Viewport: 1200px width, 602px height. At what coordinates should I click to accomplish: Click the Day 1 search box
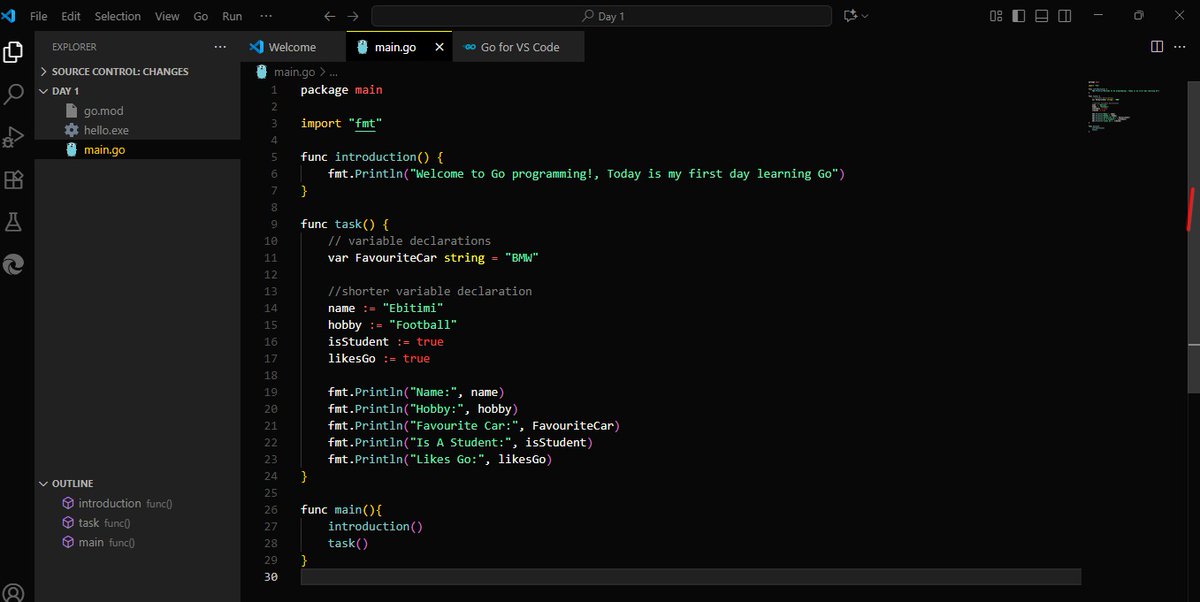pos(600,15)
